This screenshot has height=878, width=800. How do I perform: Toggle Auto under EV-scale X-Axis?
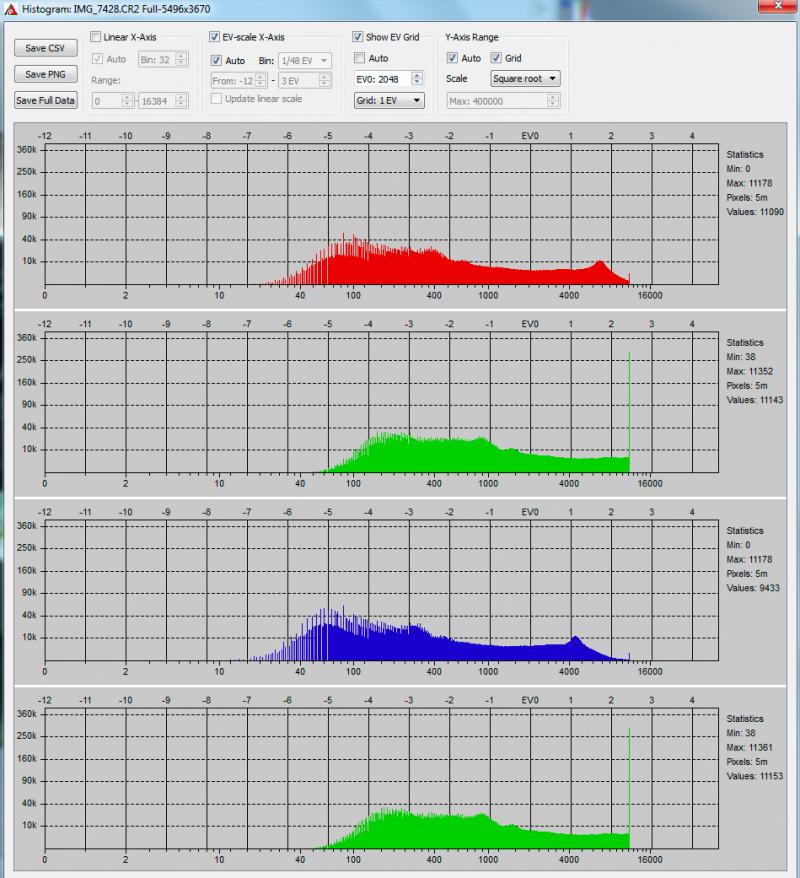[217, 60]
